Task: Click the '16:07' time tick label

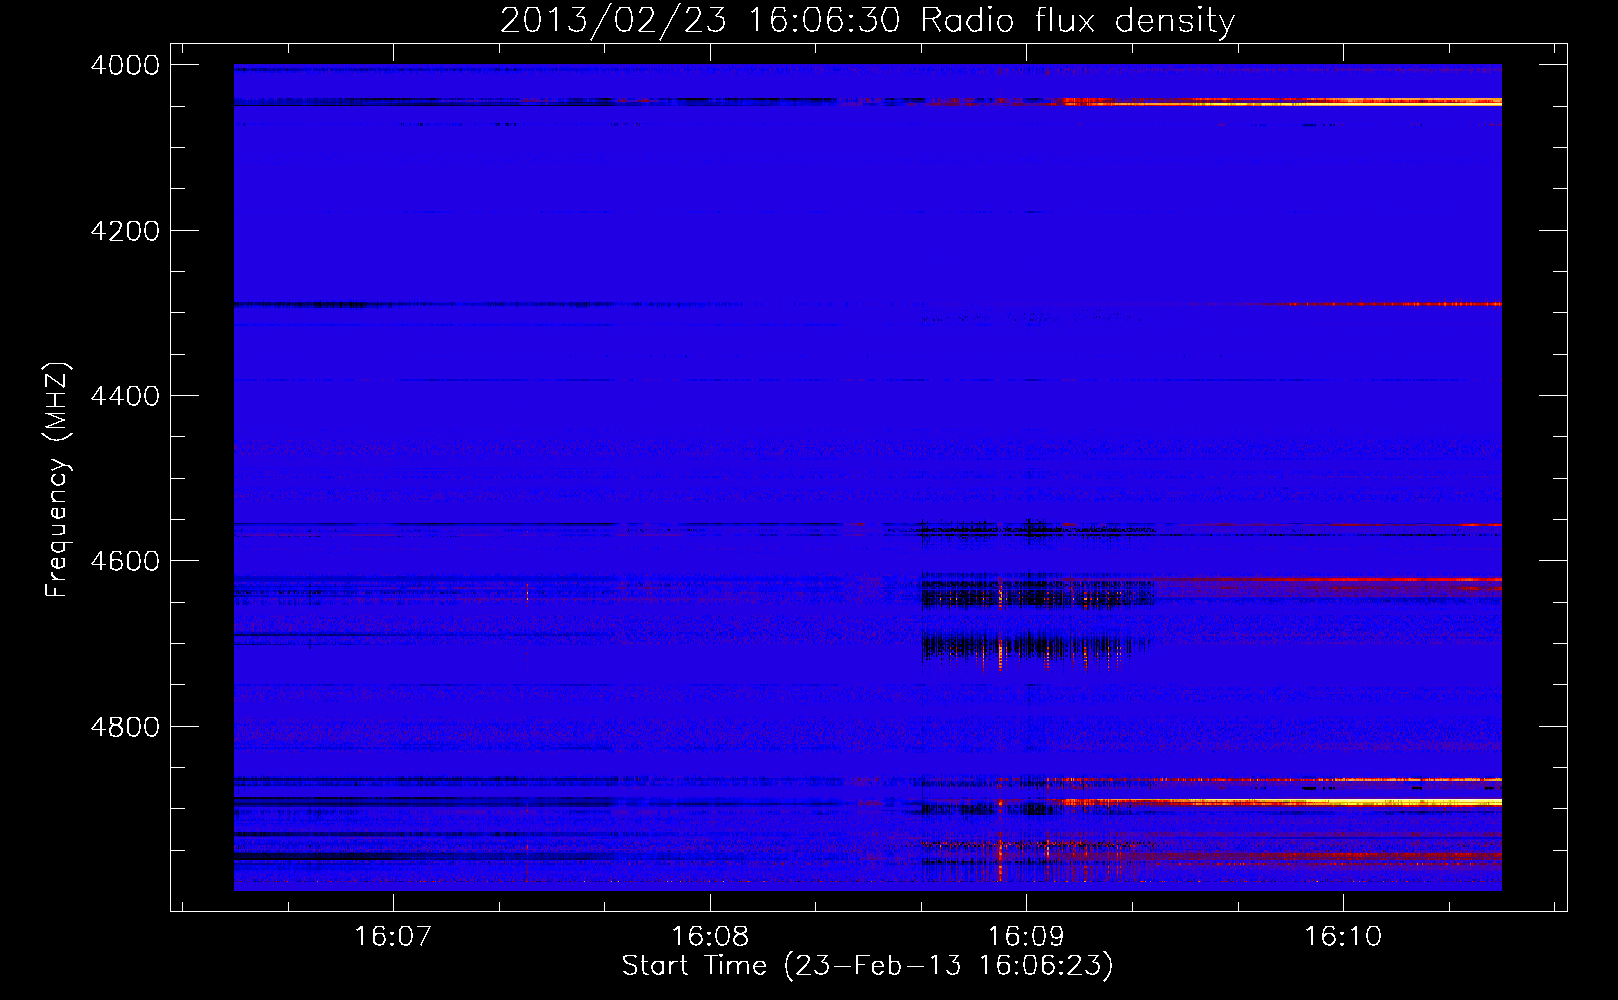Action: coord(393,936)
